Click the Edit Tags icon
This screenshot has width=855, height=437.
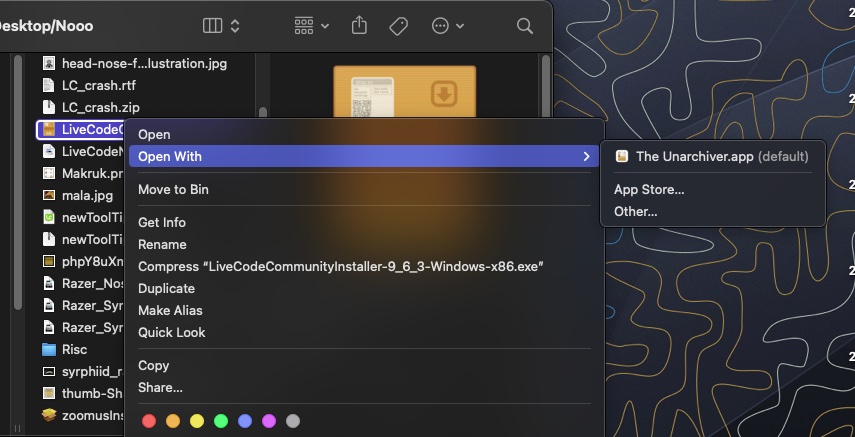pos(399,26)
